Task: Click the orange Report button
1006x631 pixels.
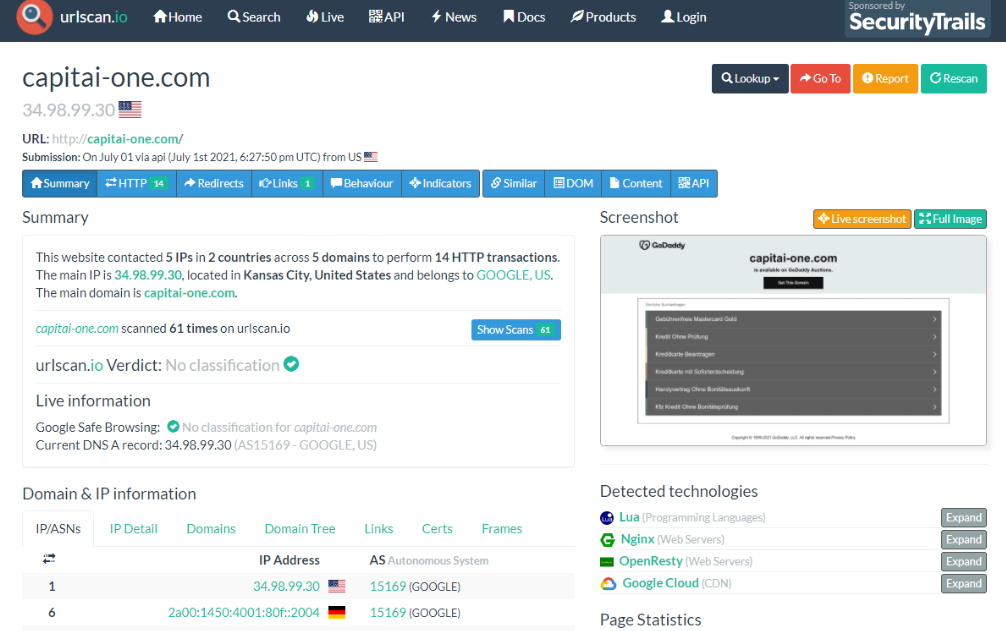Action: click(885, 79)
